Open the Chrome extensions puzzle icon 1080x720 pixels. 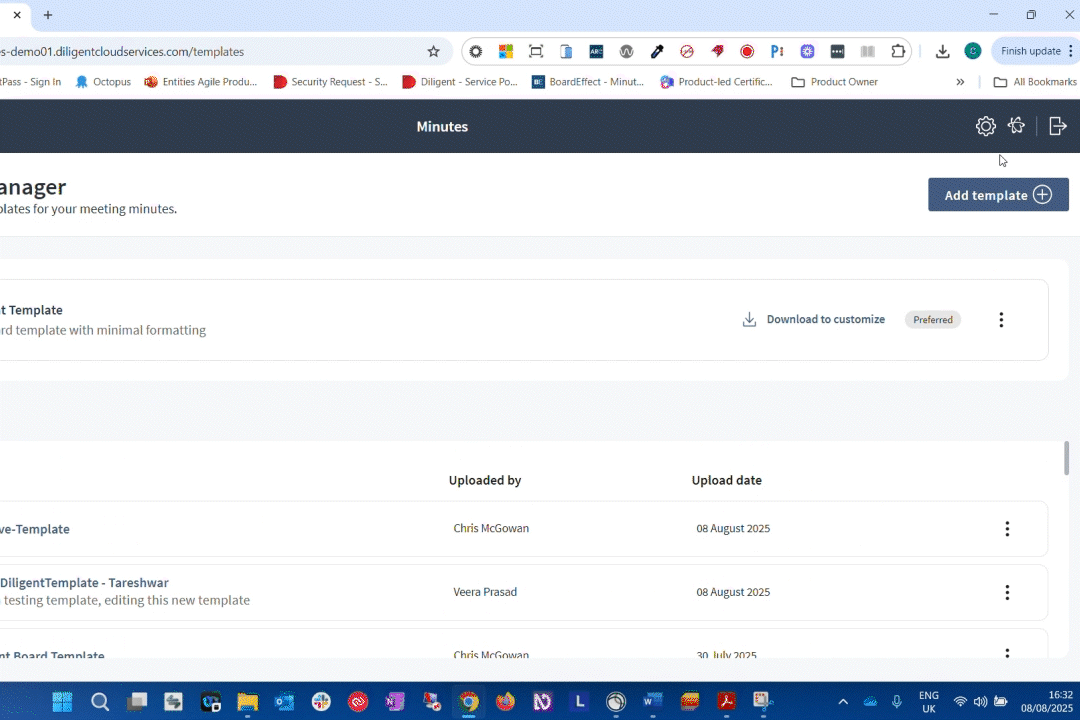click(897, 51)
